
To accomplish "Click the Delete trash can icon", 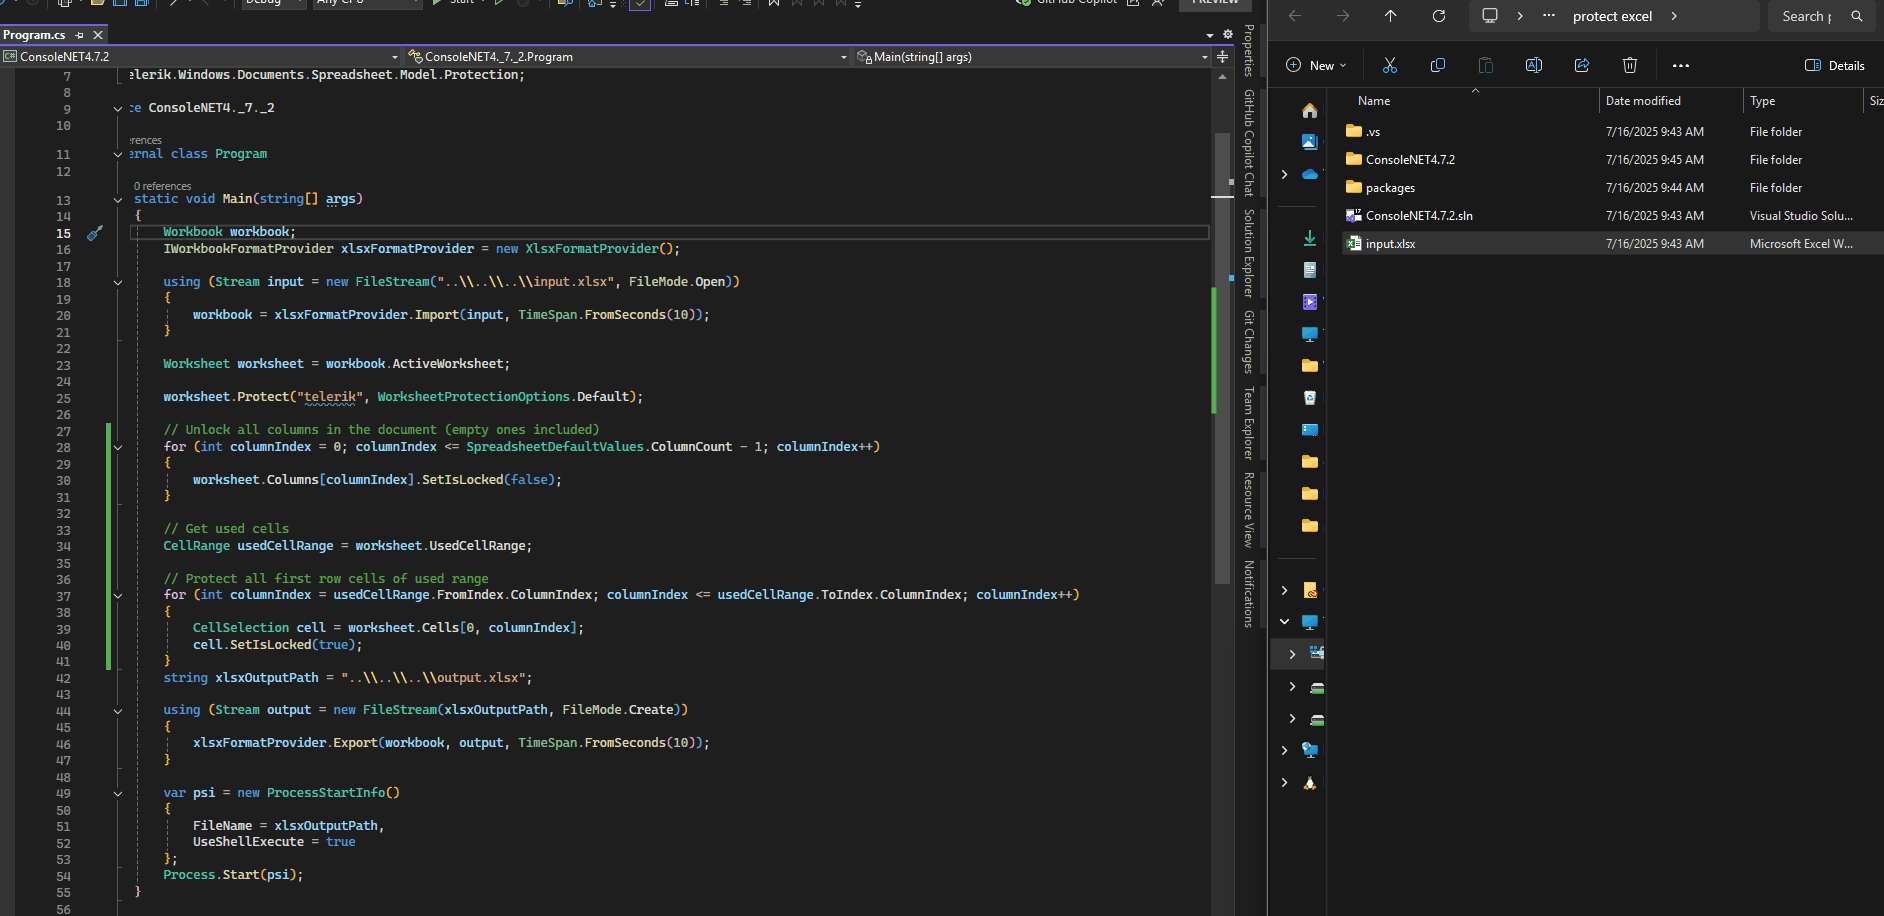I will [x=1629, y=65].
